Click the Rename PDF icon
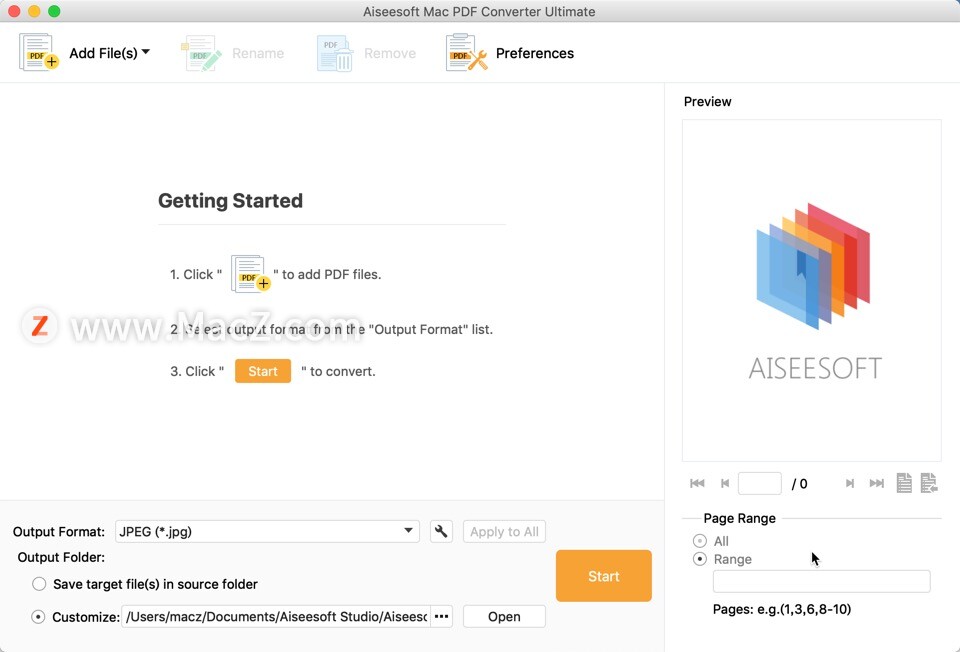The image size is (960, 652). [x=201, y=53]
